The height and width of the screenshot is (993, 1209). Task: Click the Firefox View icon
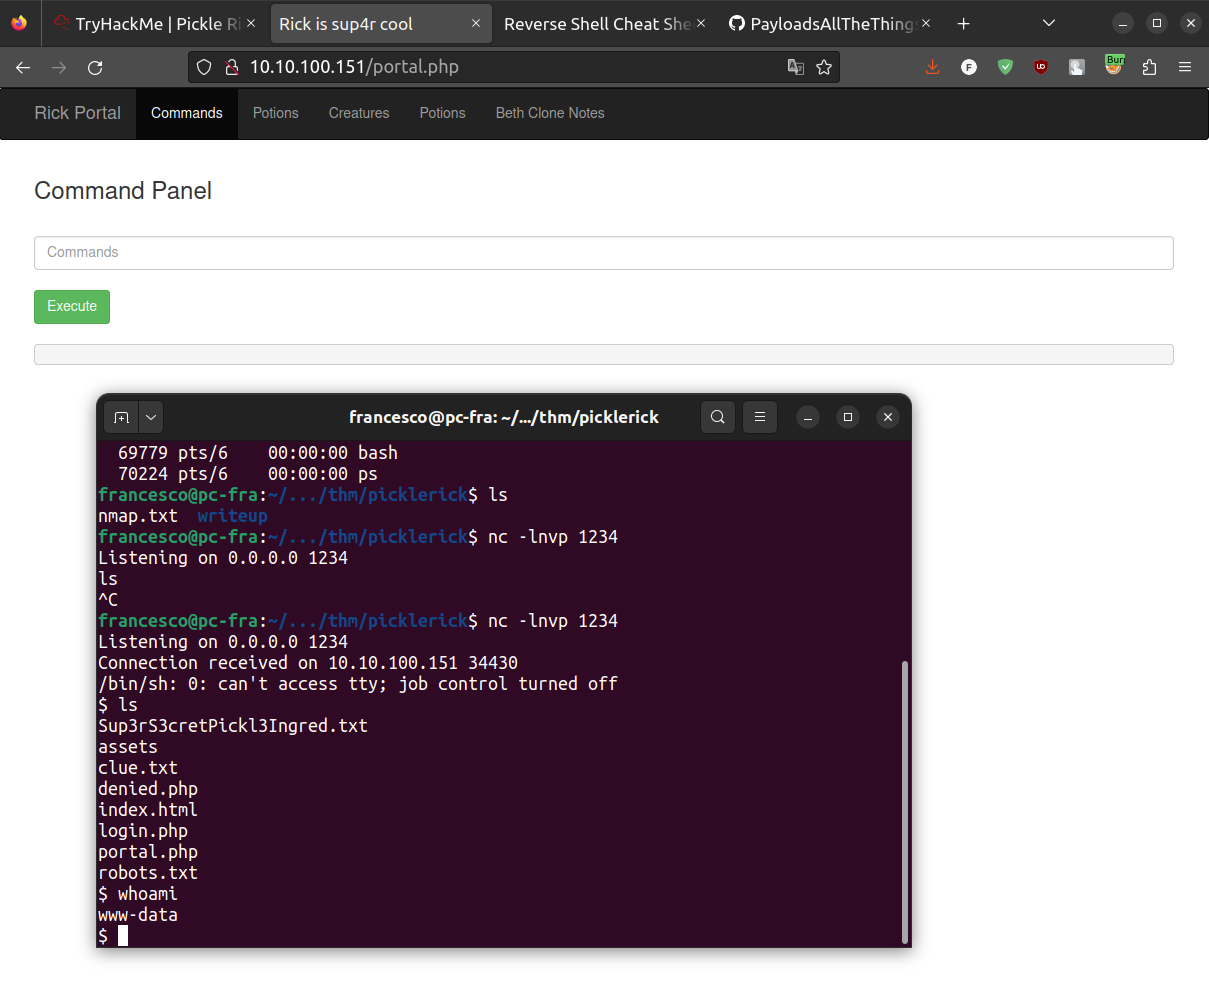(x=19, y=23)
